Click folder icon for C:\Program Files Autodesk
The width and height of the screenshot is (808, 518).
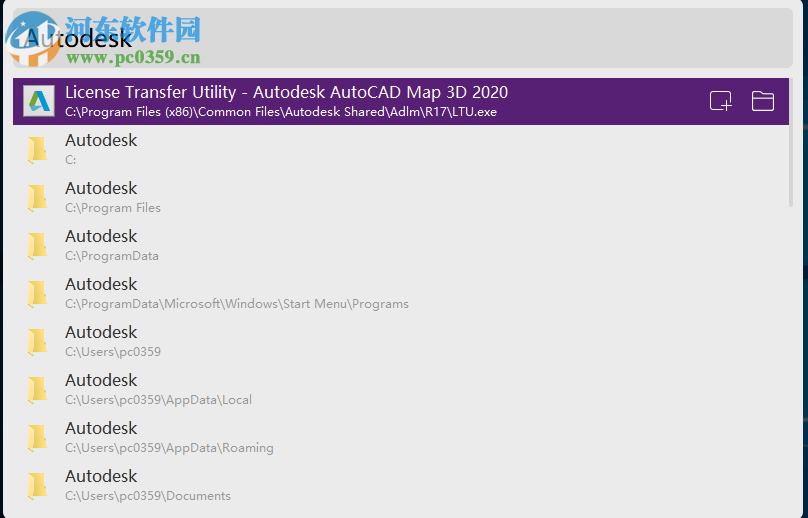coord(38,197)
